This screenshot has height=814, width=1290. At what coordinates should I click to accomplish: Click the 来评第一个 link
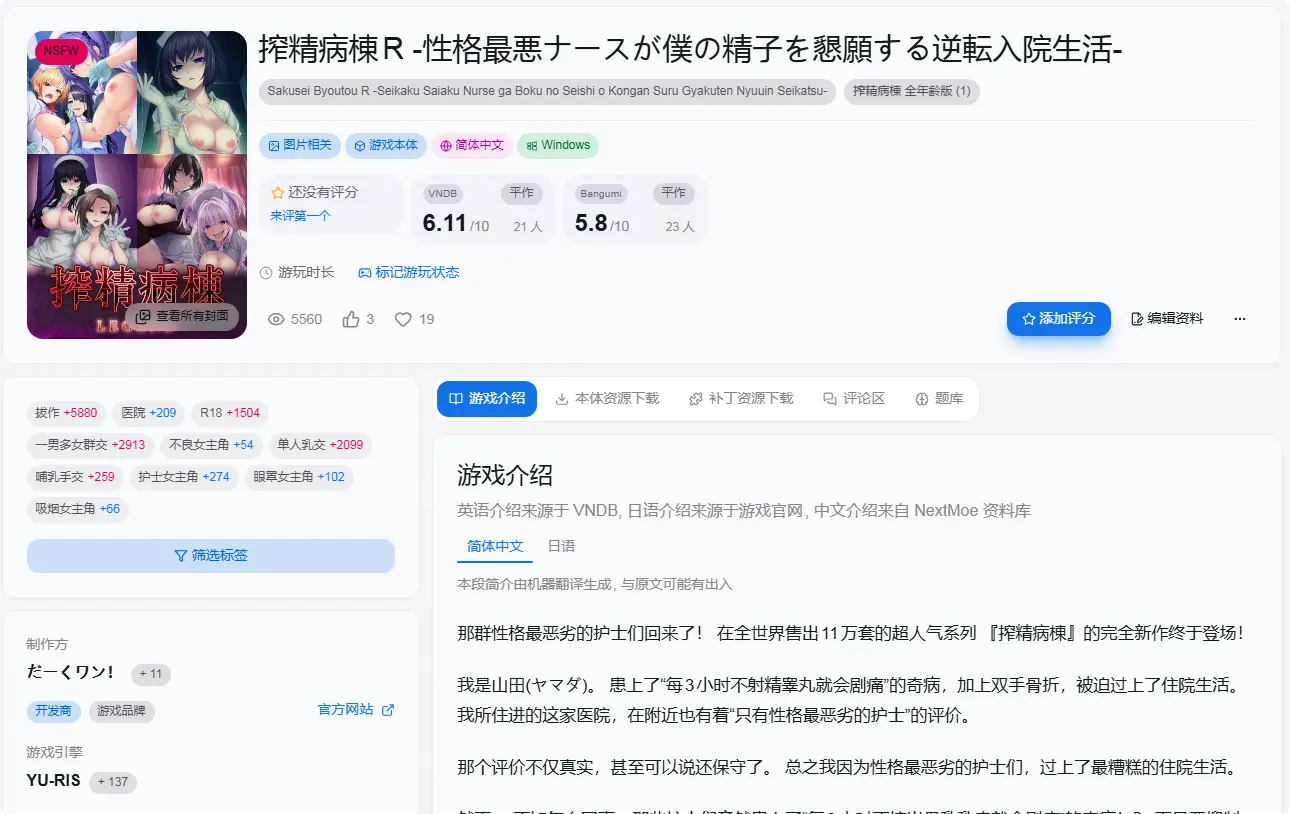(x=300, y=216)
